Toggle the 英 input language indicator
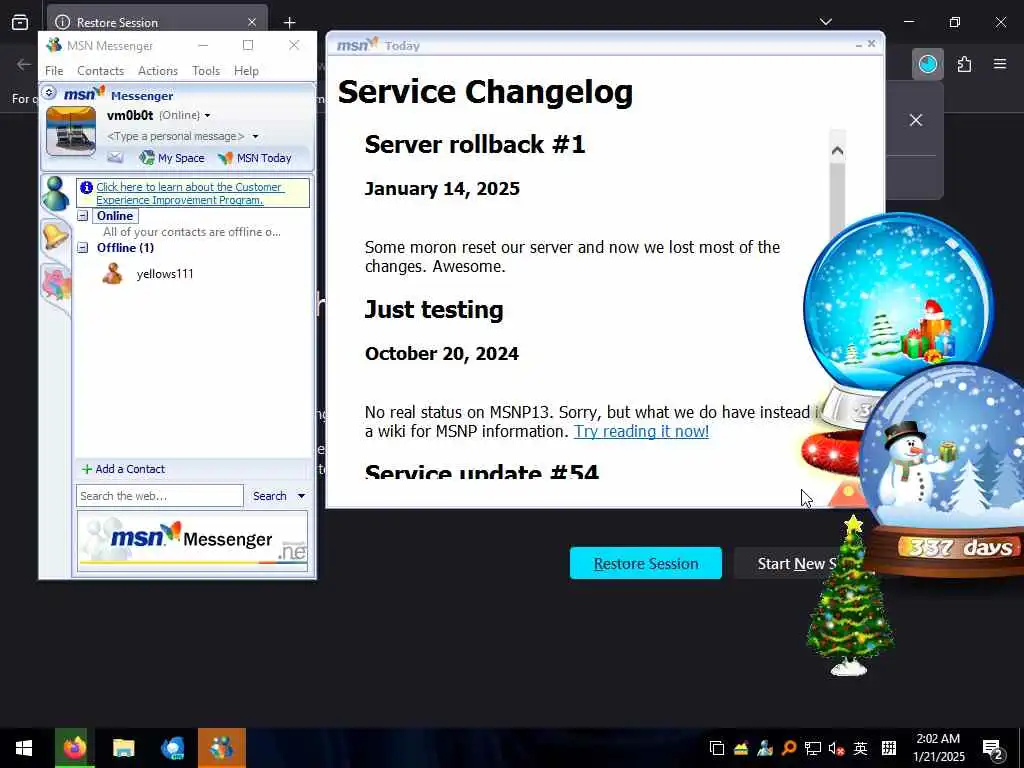The height and width of the screenshot is (768, 1024). (860, 748)
